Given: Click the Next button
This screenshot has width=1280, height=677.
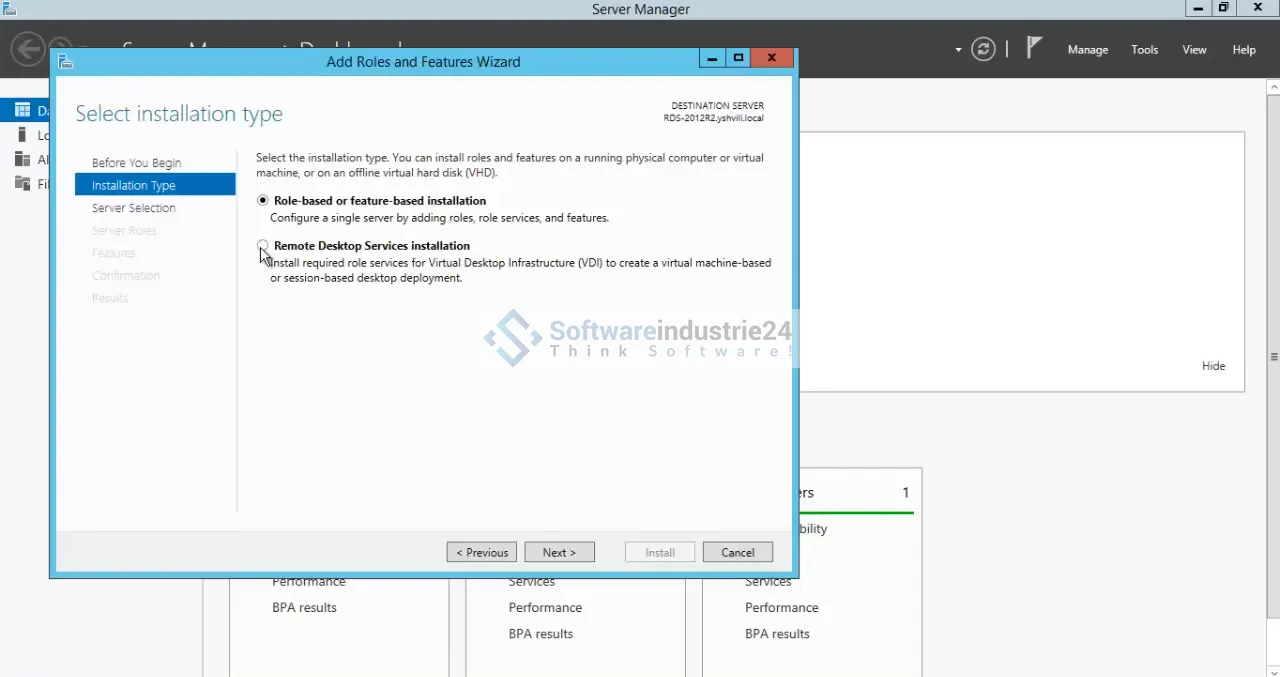Looking at the screenshot, I should click(x=559, y=552).
